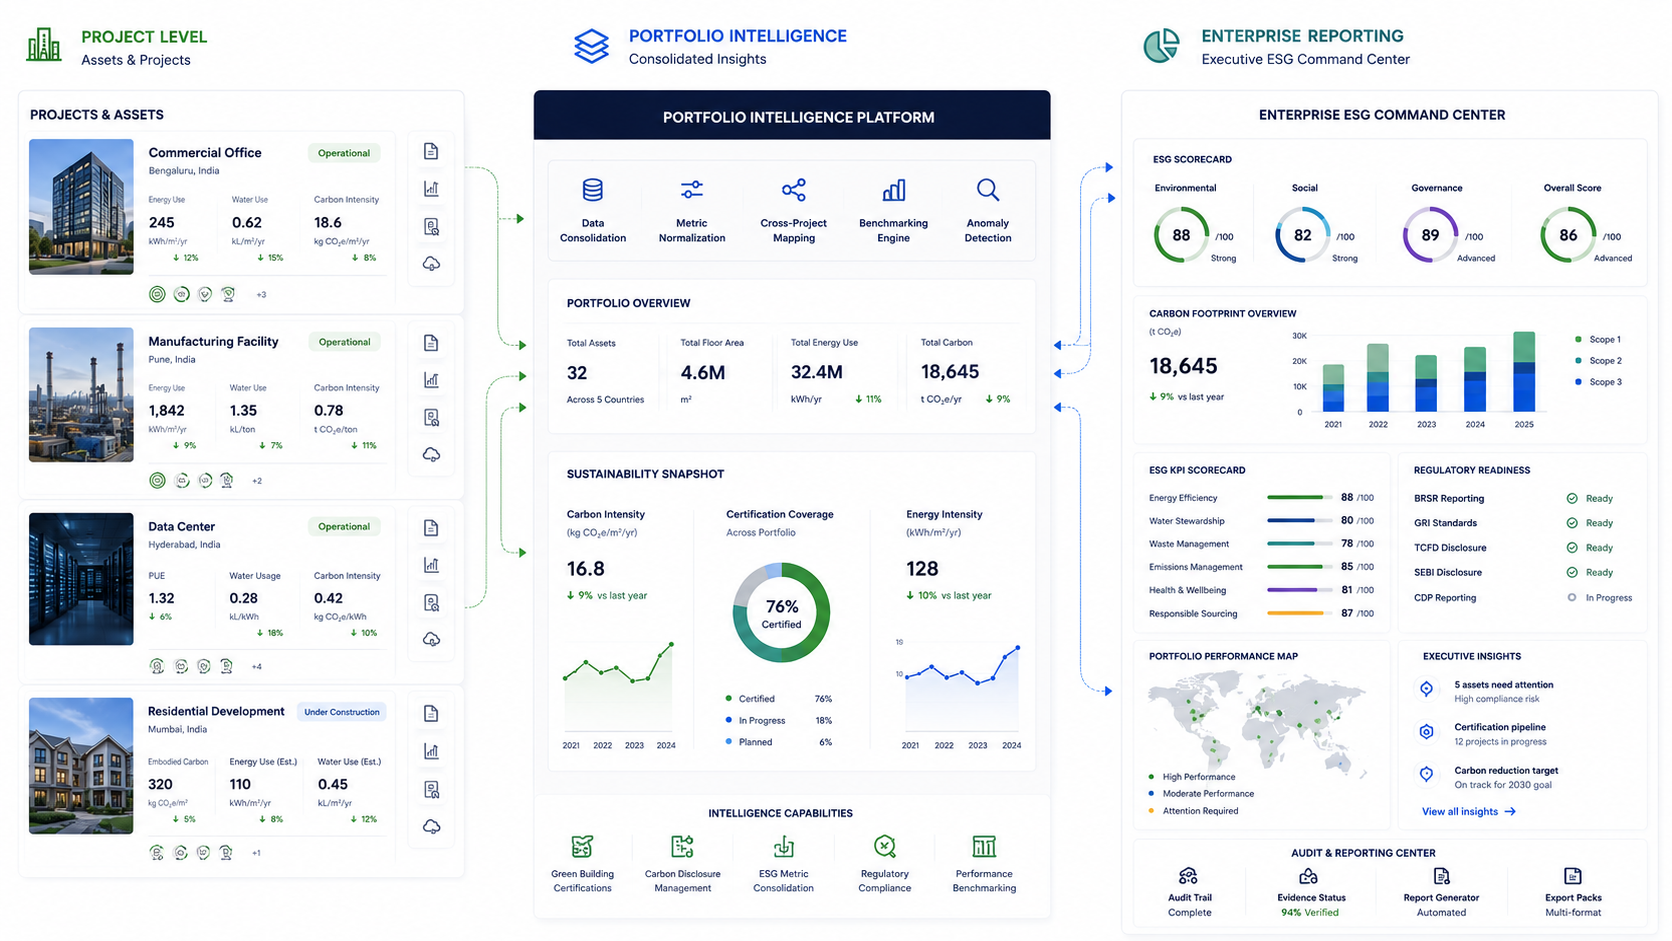Click the TCFD Disclosure Ready checkmark
The image size is (1672, 941).
pyautogui.click(x=1572, y=548)
